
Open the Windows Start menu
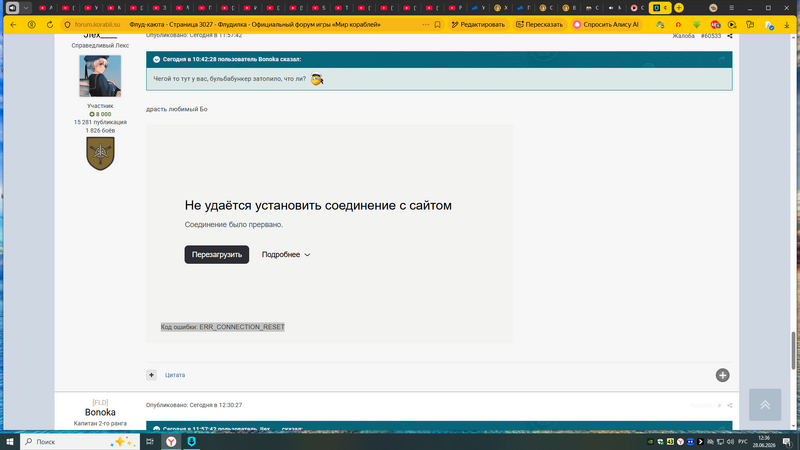pyautogui.click(x=10, y=441)
